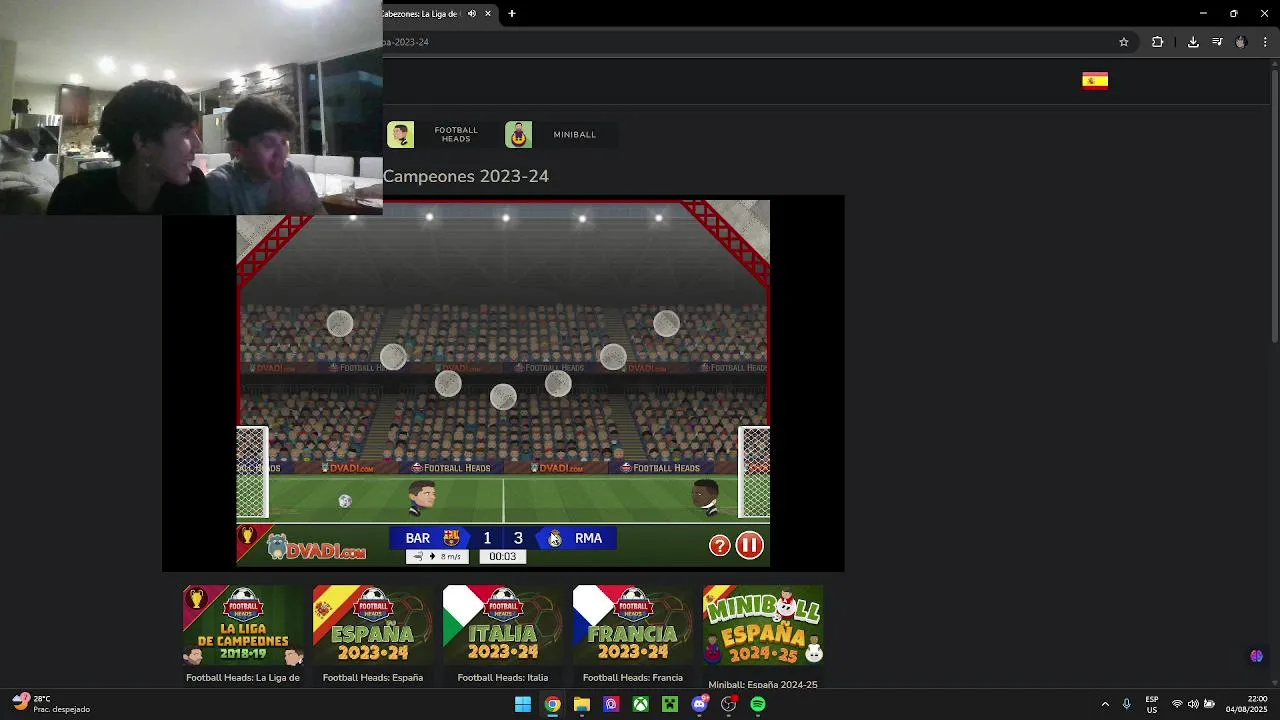This screenshot has width=1280, height=720.
Task: Open Discord from the taskbar
Action: pos(700,705)
